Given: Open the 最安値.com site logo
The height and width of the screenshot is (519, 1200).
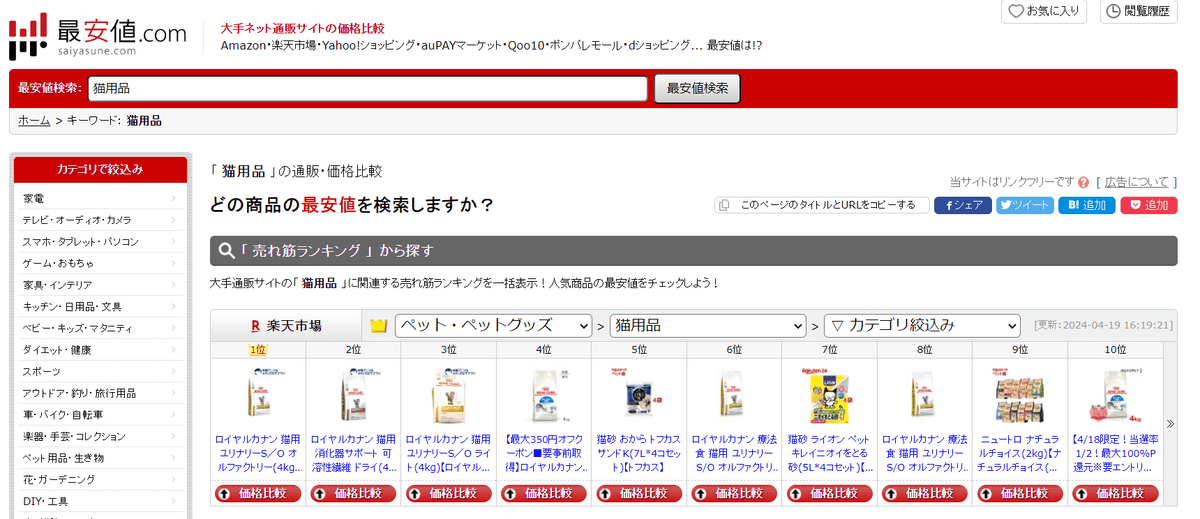Looking at the screenshot, I should click(x=98, y=36).
